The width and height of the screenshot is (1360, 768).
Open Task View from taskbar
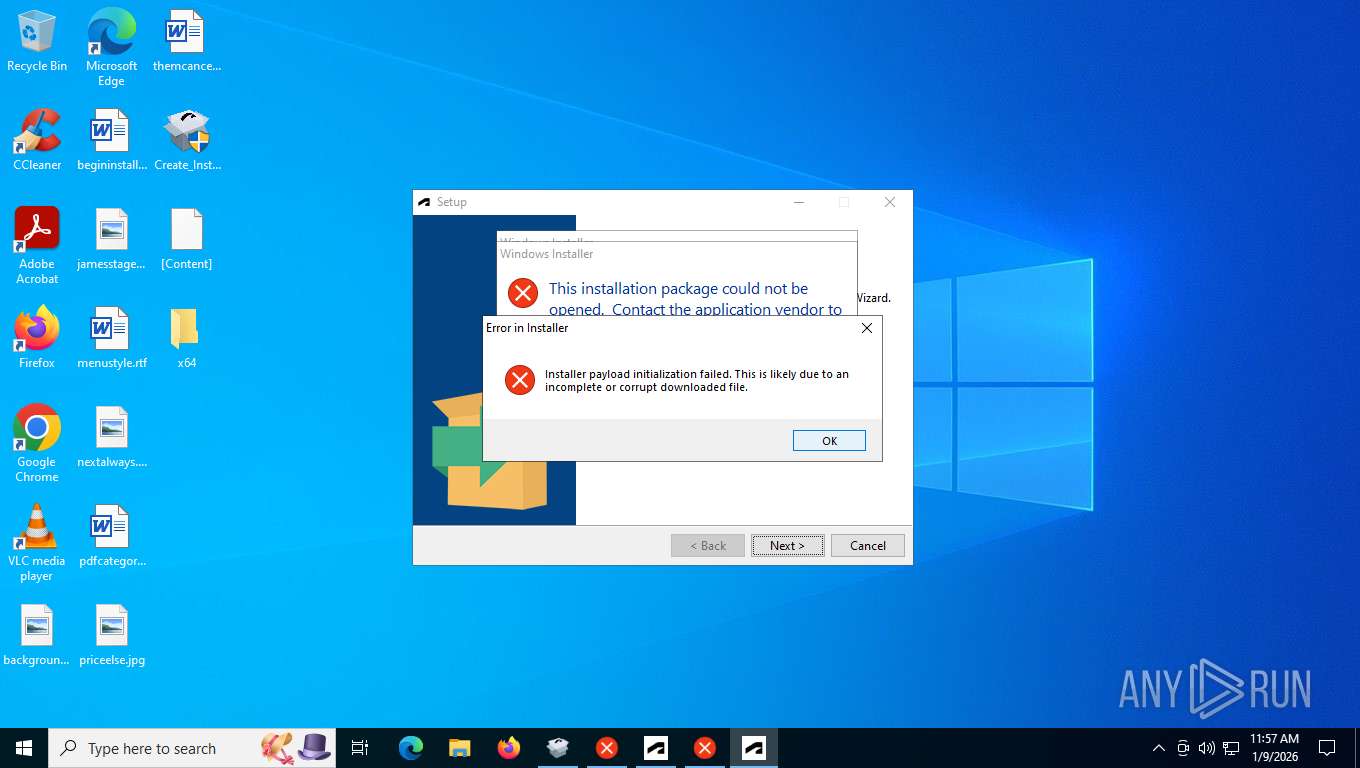pyautogui.click(x=360, y=748)
